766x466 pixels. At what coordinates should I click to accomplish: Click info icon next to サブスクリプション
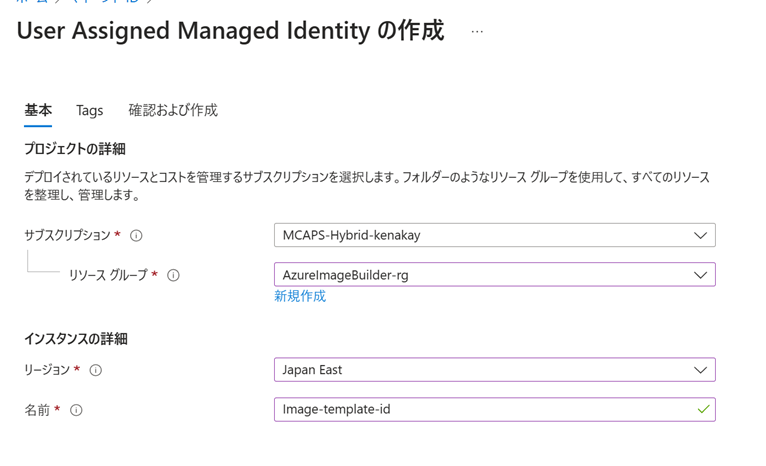click(136, 236)
